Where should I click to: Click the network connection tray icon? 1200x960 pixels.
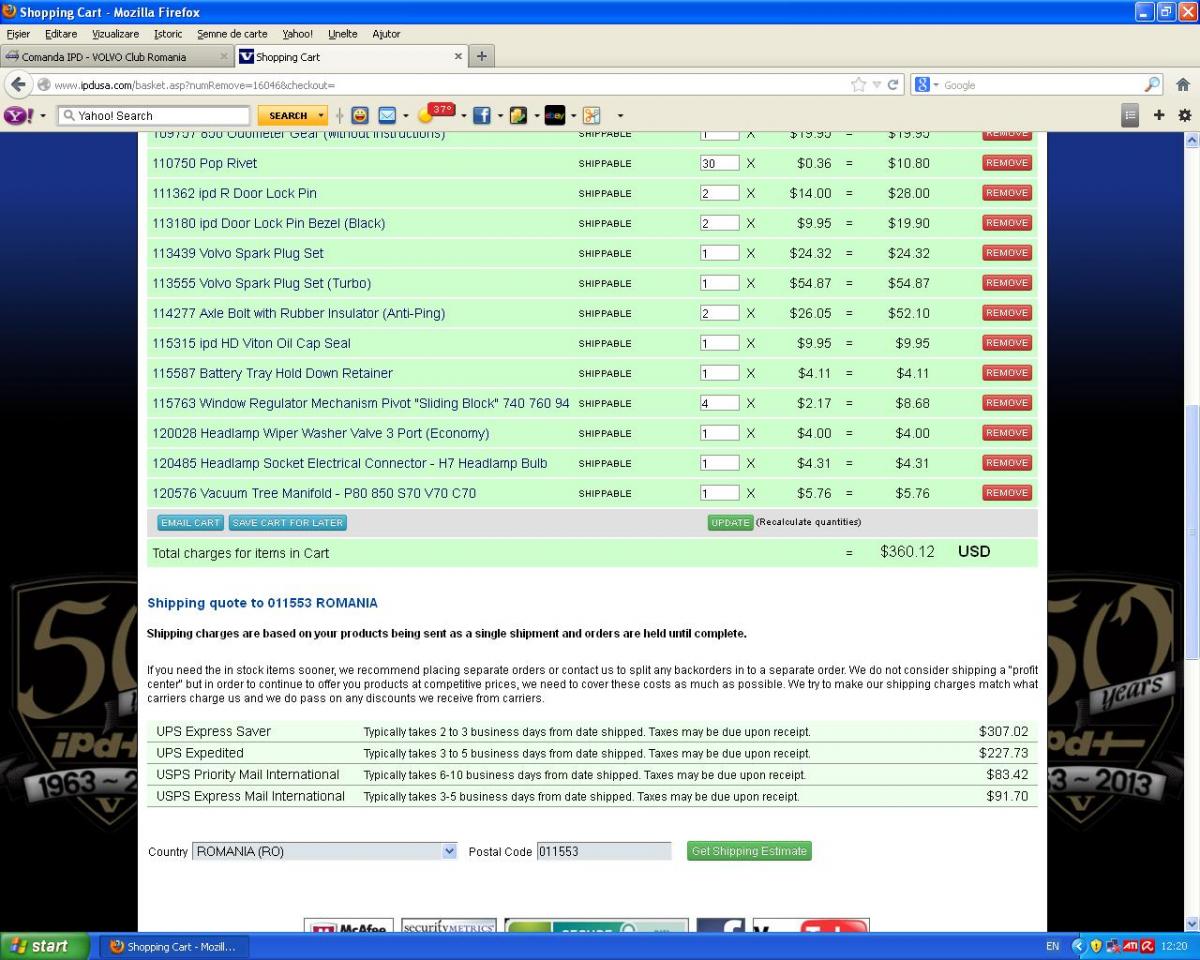(x=1113, y=946)
